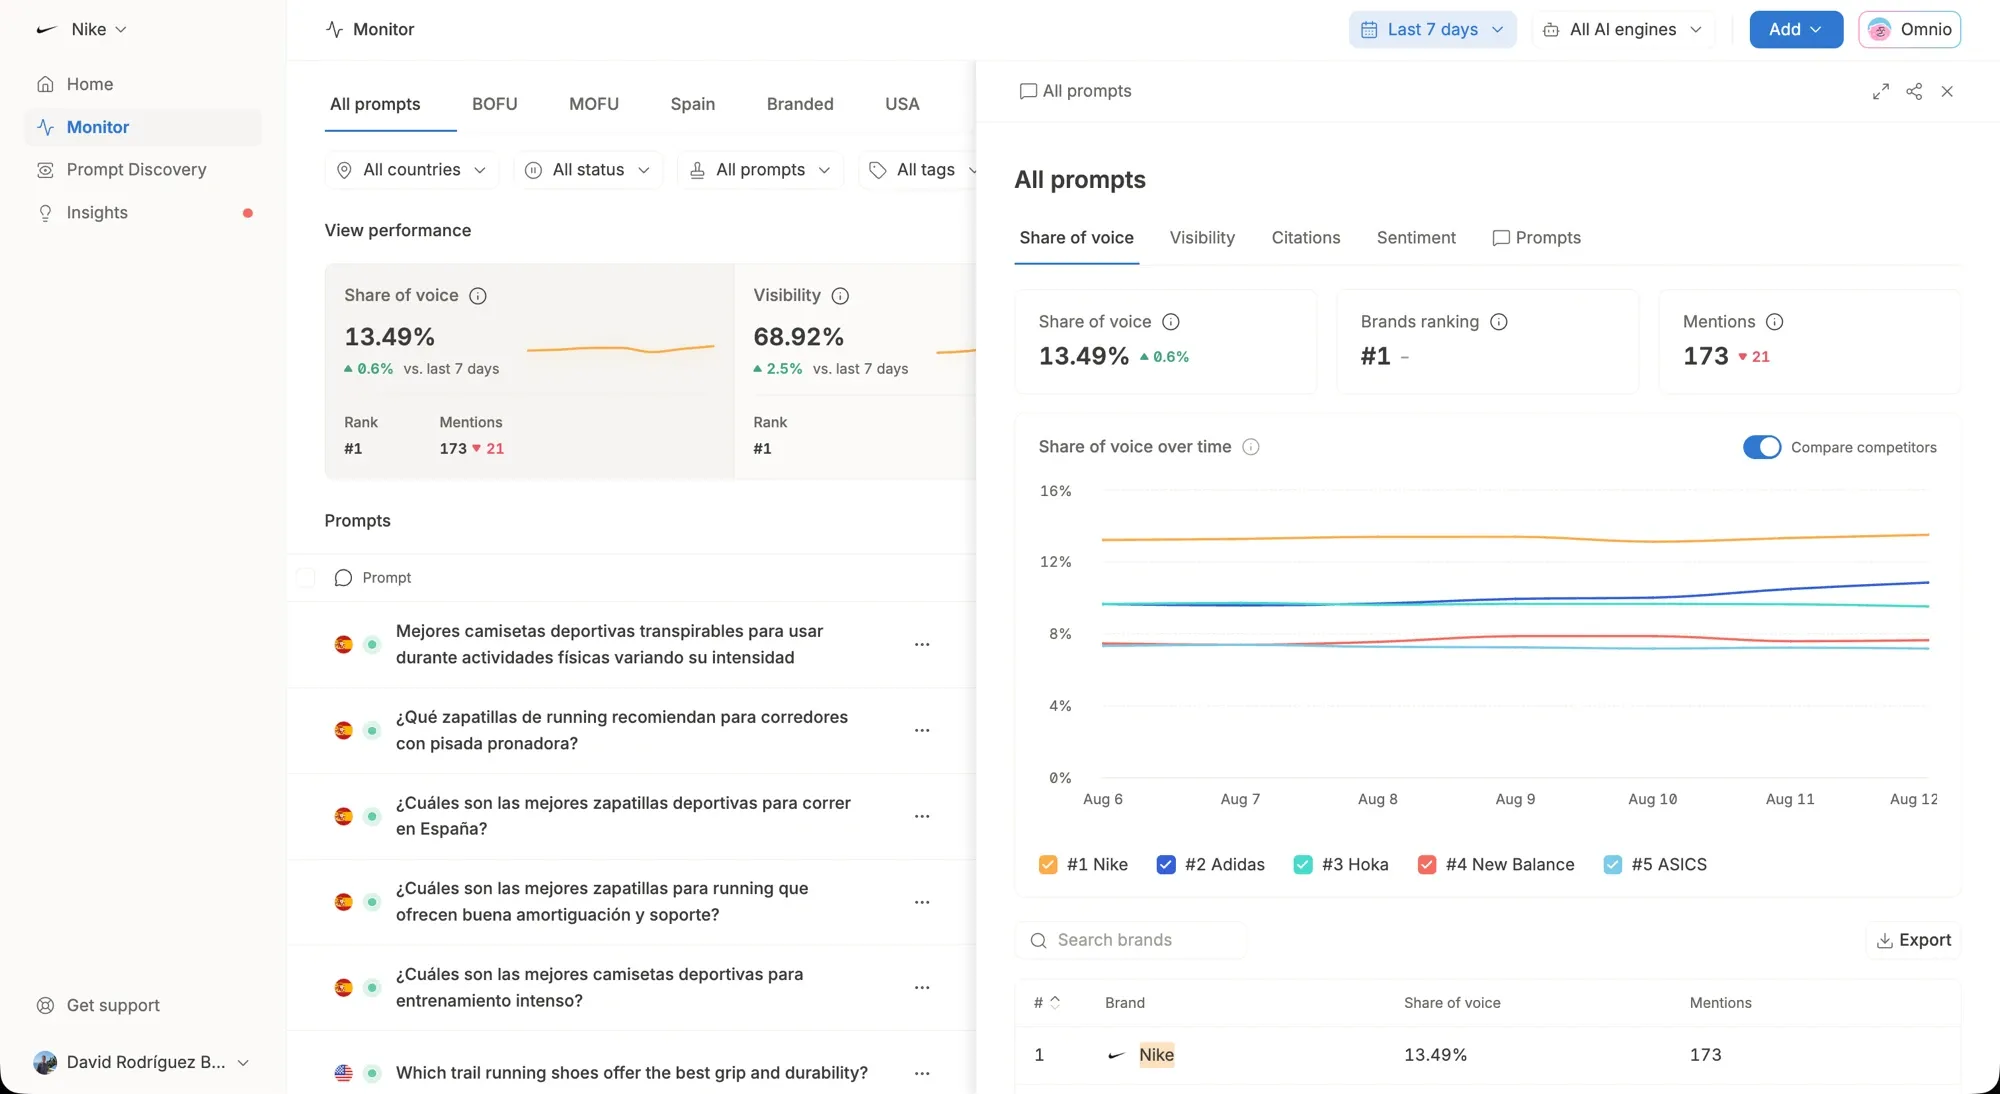This screenshot has width=2000, height=1094.
Task: Click the Get support icon
Action: (45, 1006)
